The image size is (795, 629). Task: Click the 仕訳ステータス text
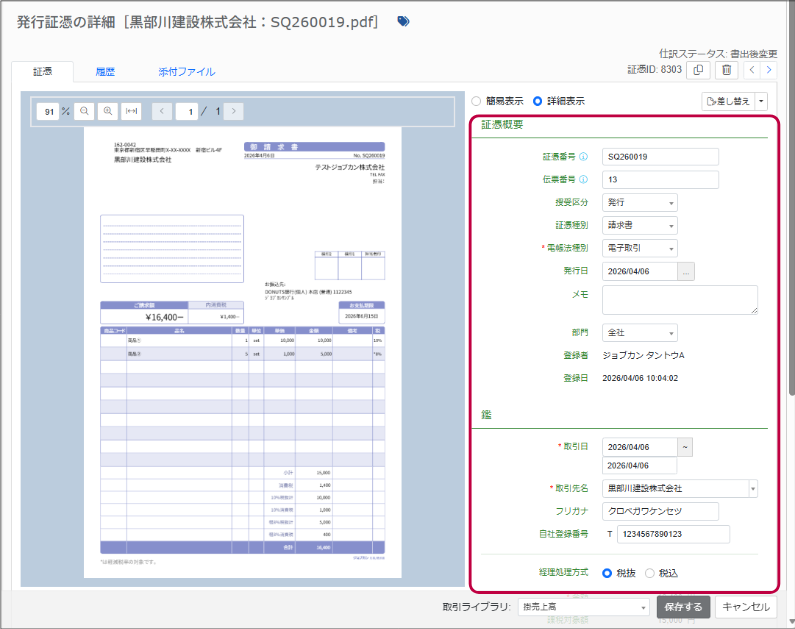(718, 54)
